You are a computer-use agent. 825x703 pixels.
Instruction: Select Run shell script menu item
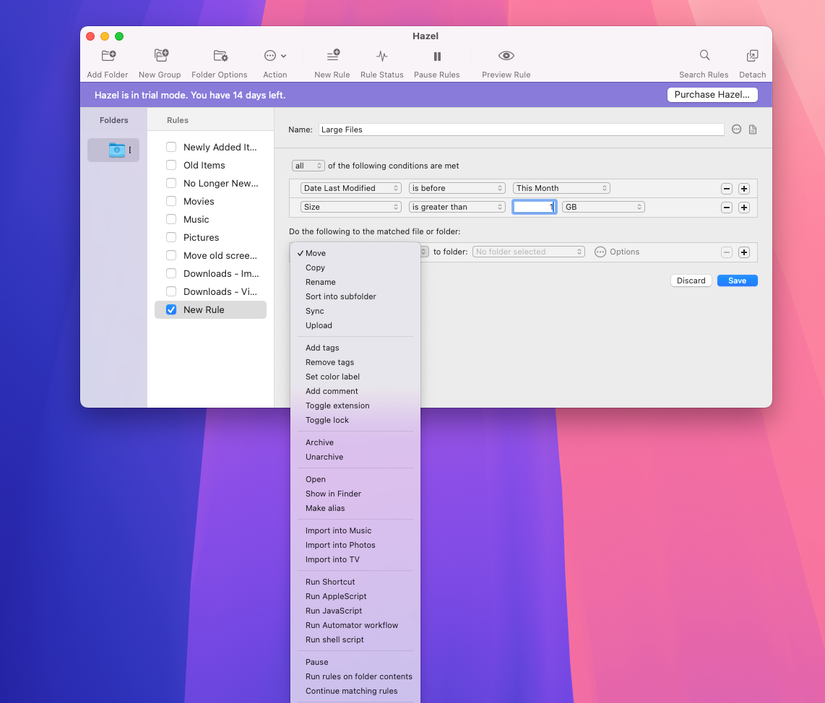334,640
